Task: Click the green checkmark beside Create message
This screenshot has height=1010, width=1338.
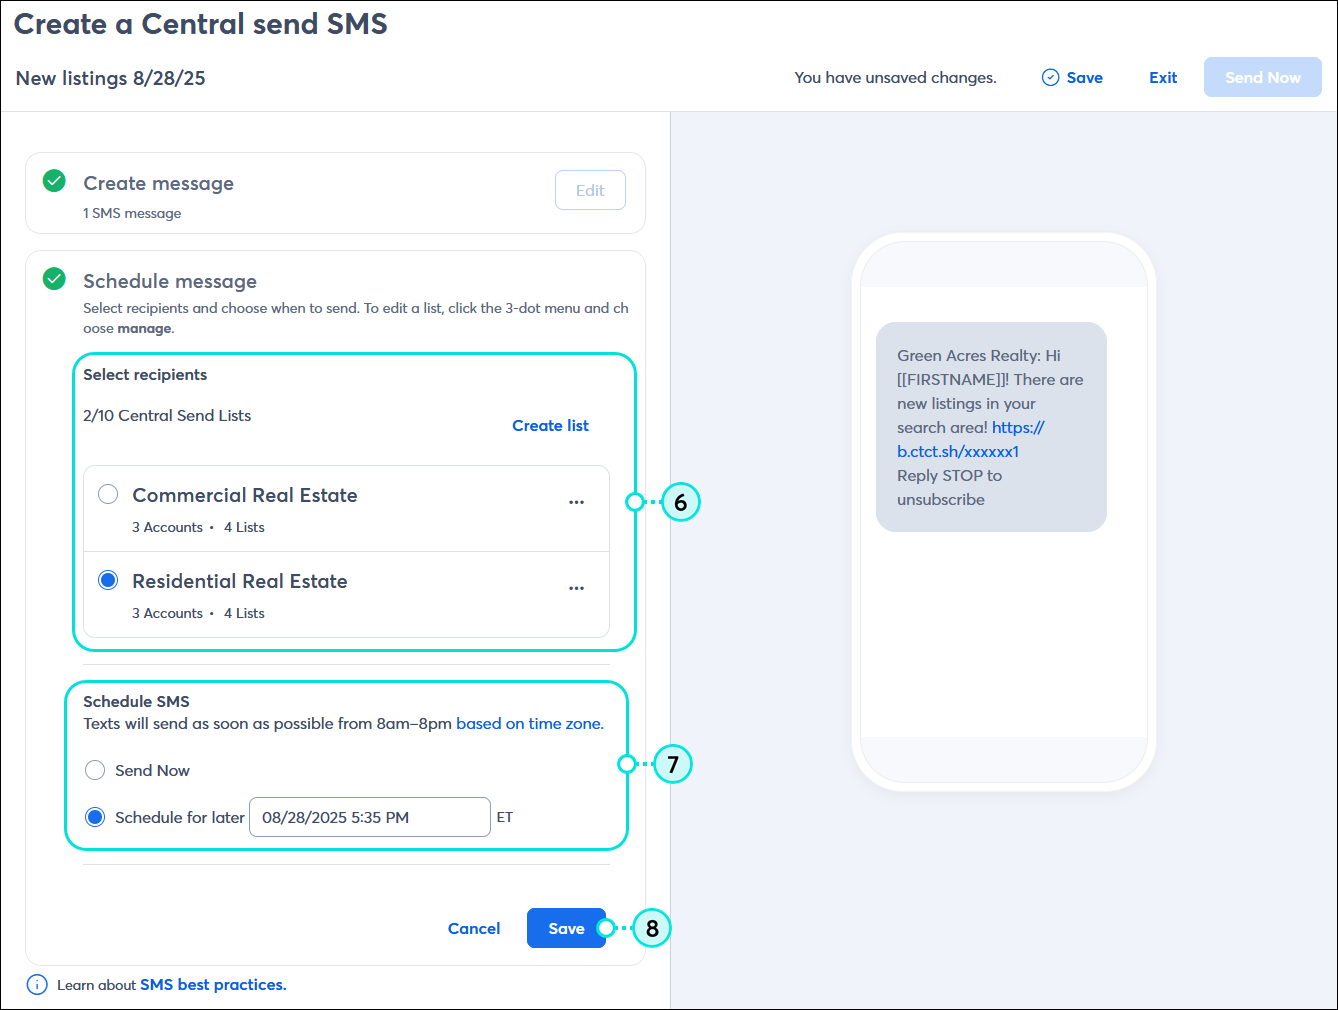Action: point(54,182)
